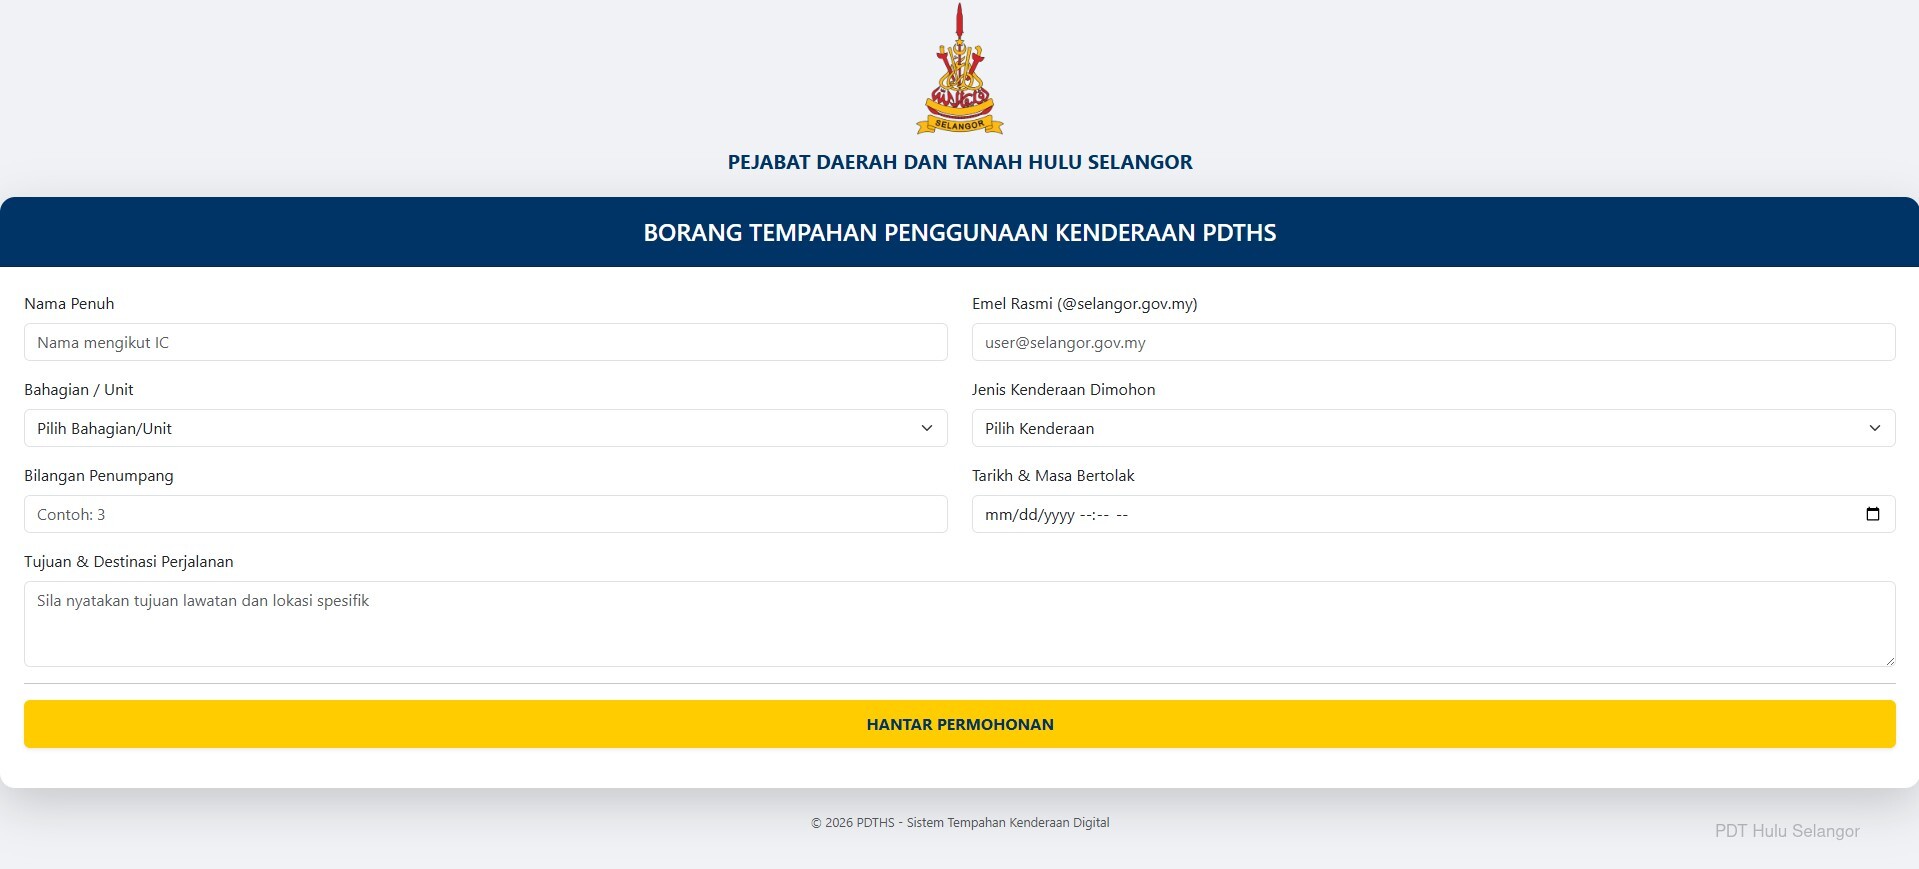Click the Jenis Kenderaan Dimohon label
1919x869 pixels.
coord(1063,390)
